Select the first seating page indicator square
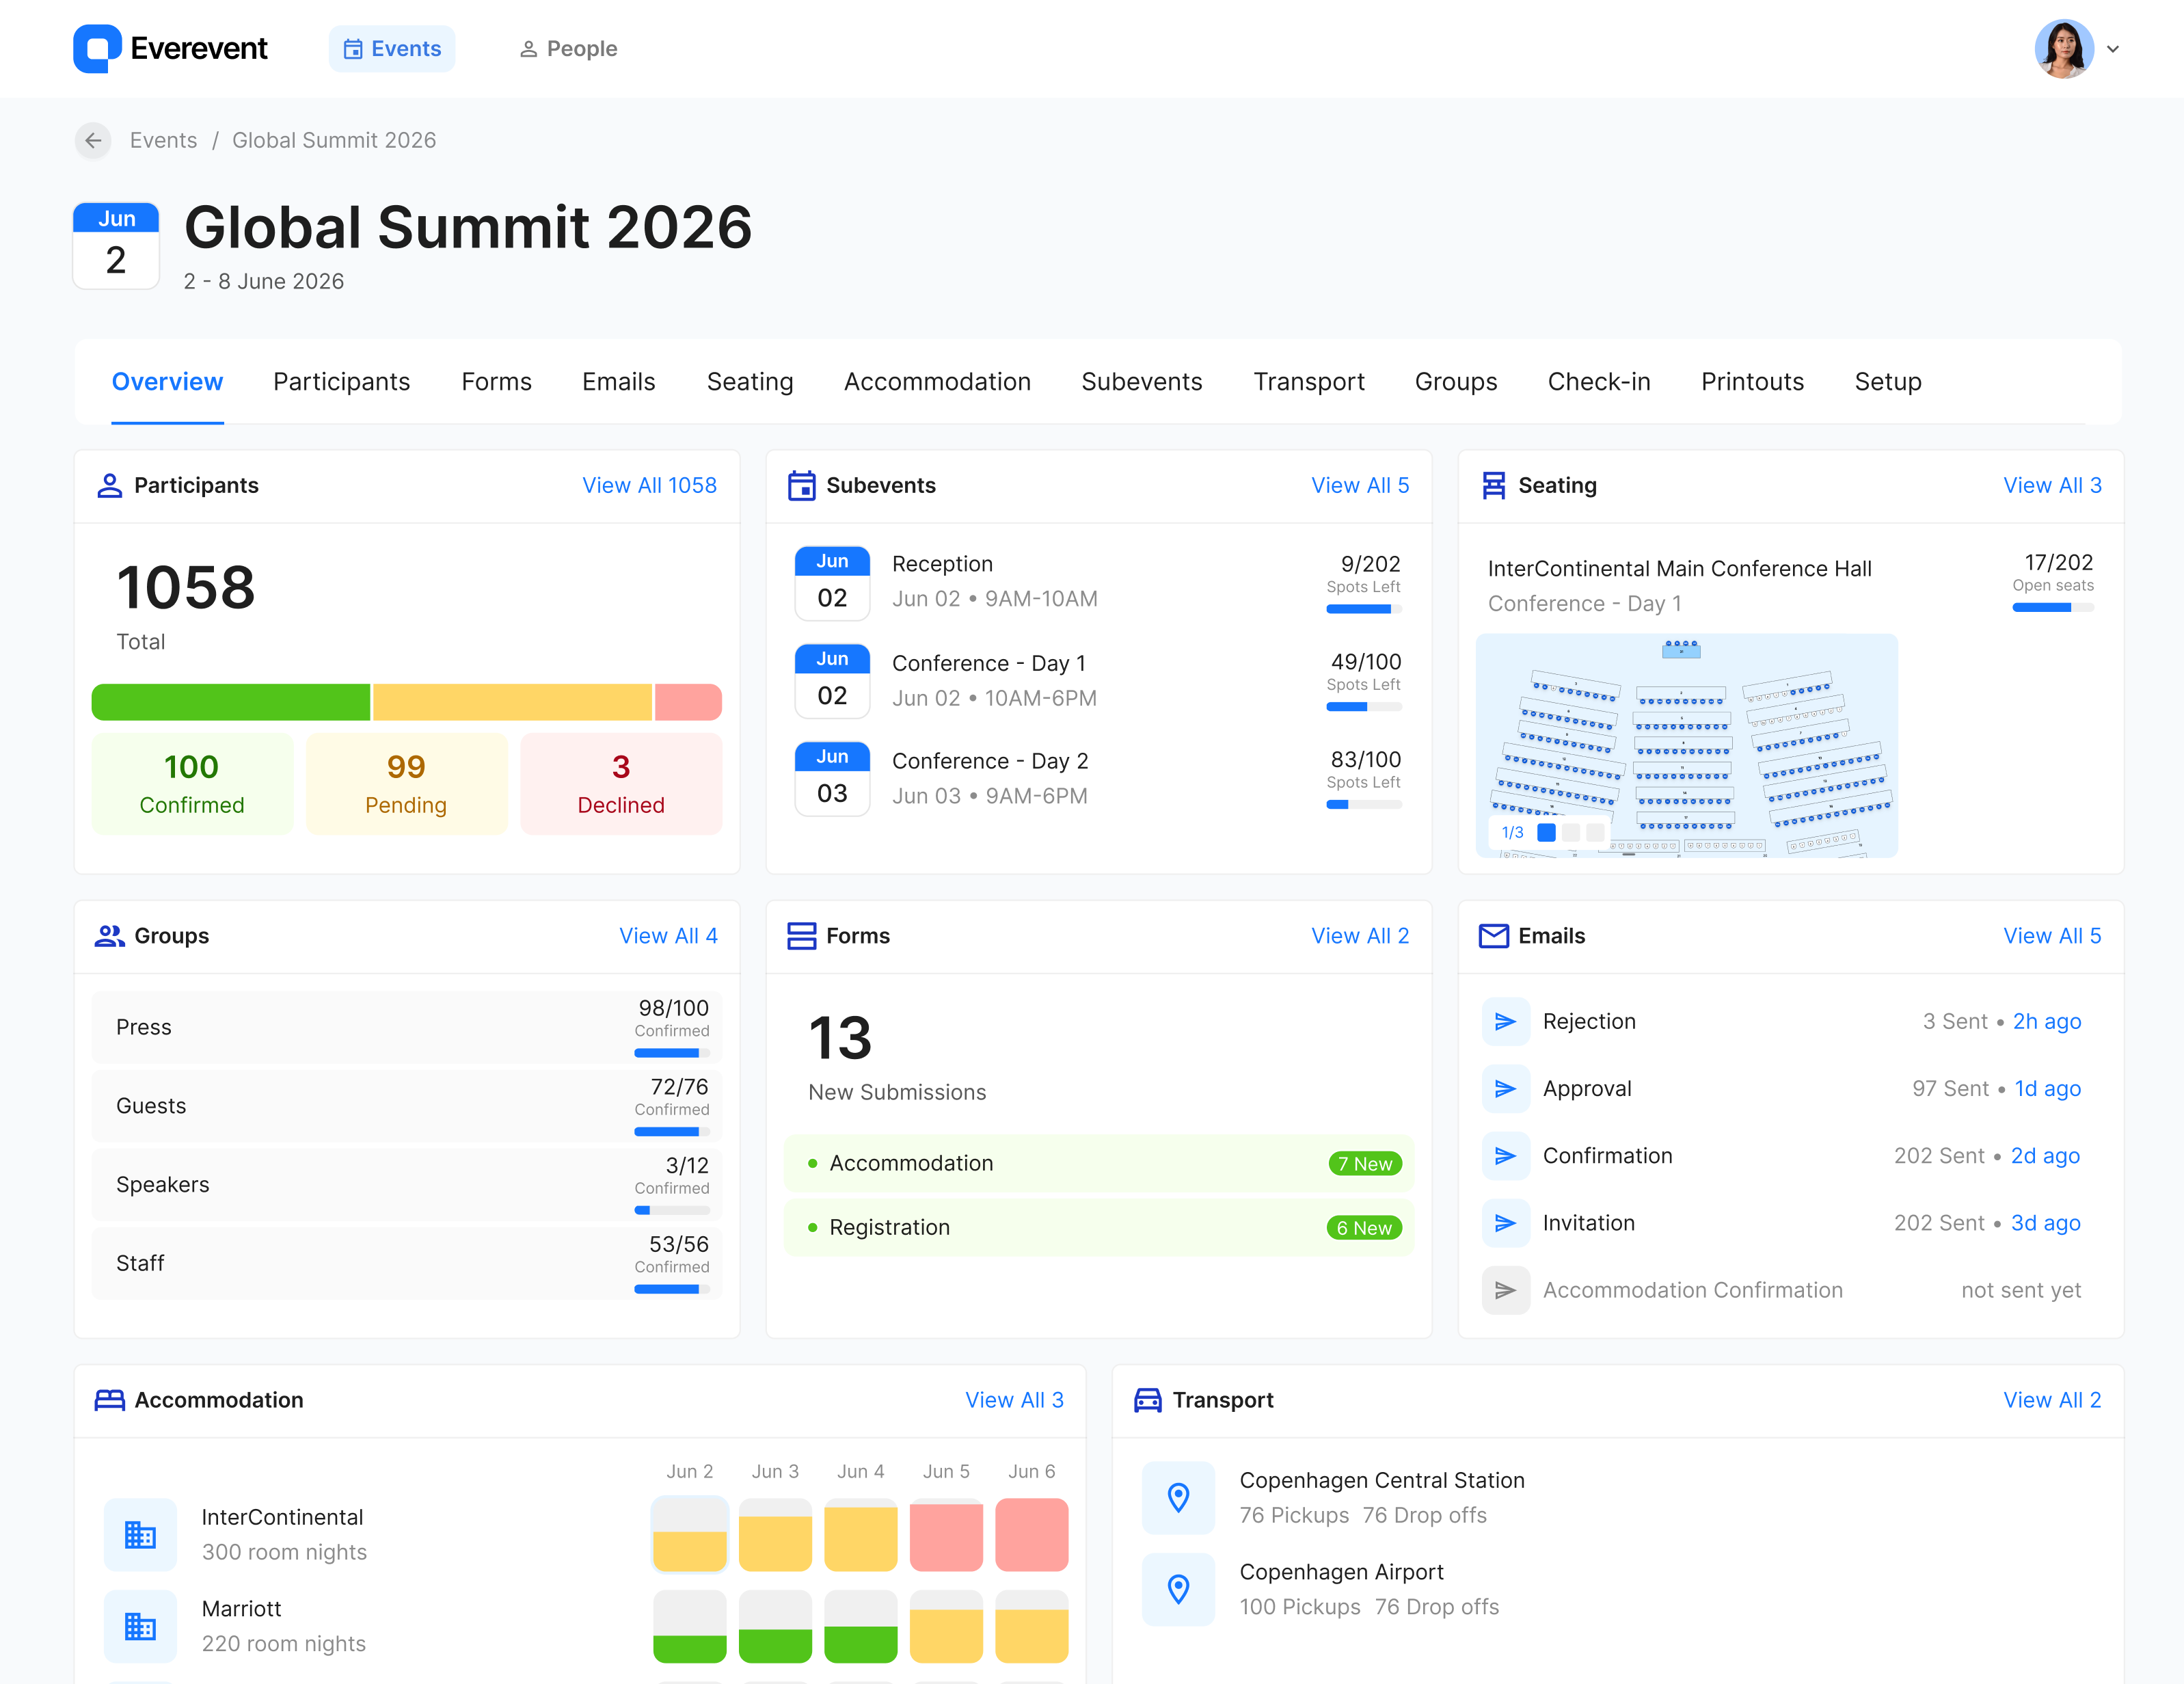This screenshot has height=1684, width=2184. coord(1546,832)
